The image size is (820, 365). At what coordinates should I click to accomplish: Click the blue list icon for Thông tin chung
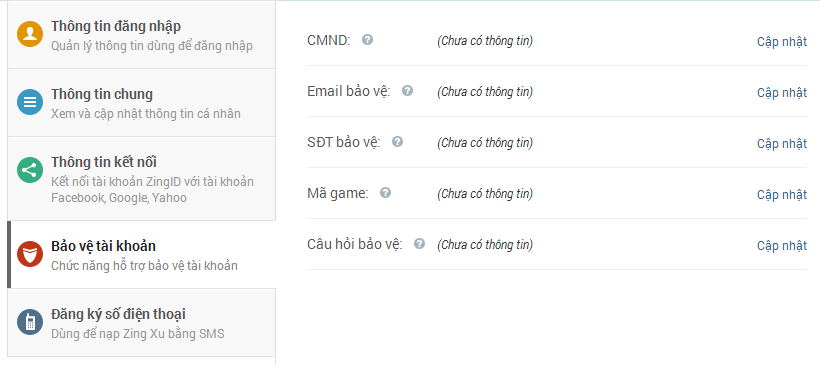click(x=30, y=102)
